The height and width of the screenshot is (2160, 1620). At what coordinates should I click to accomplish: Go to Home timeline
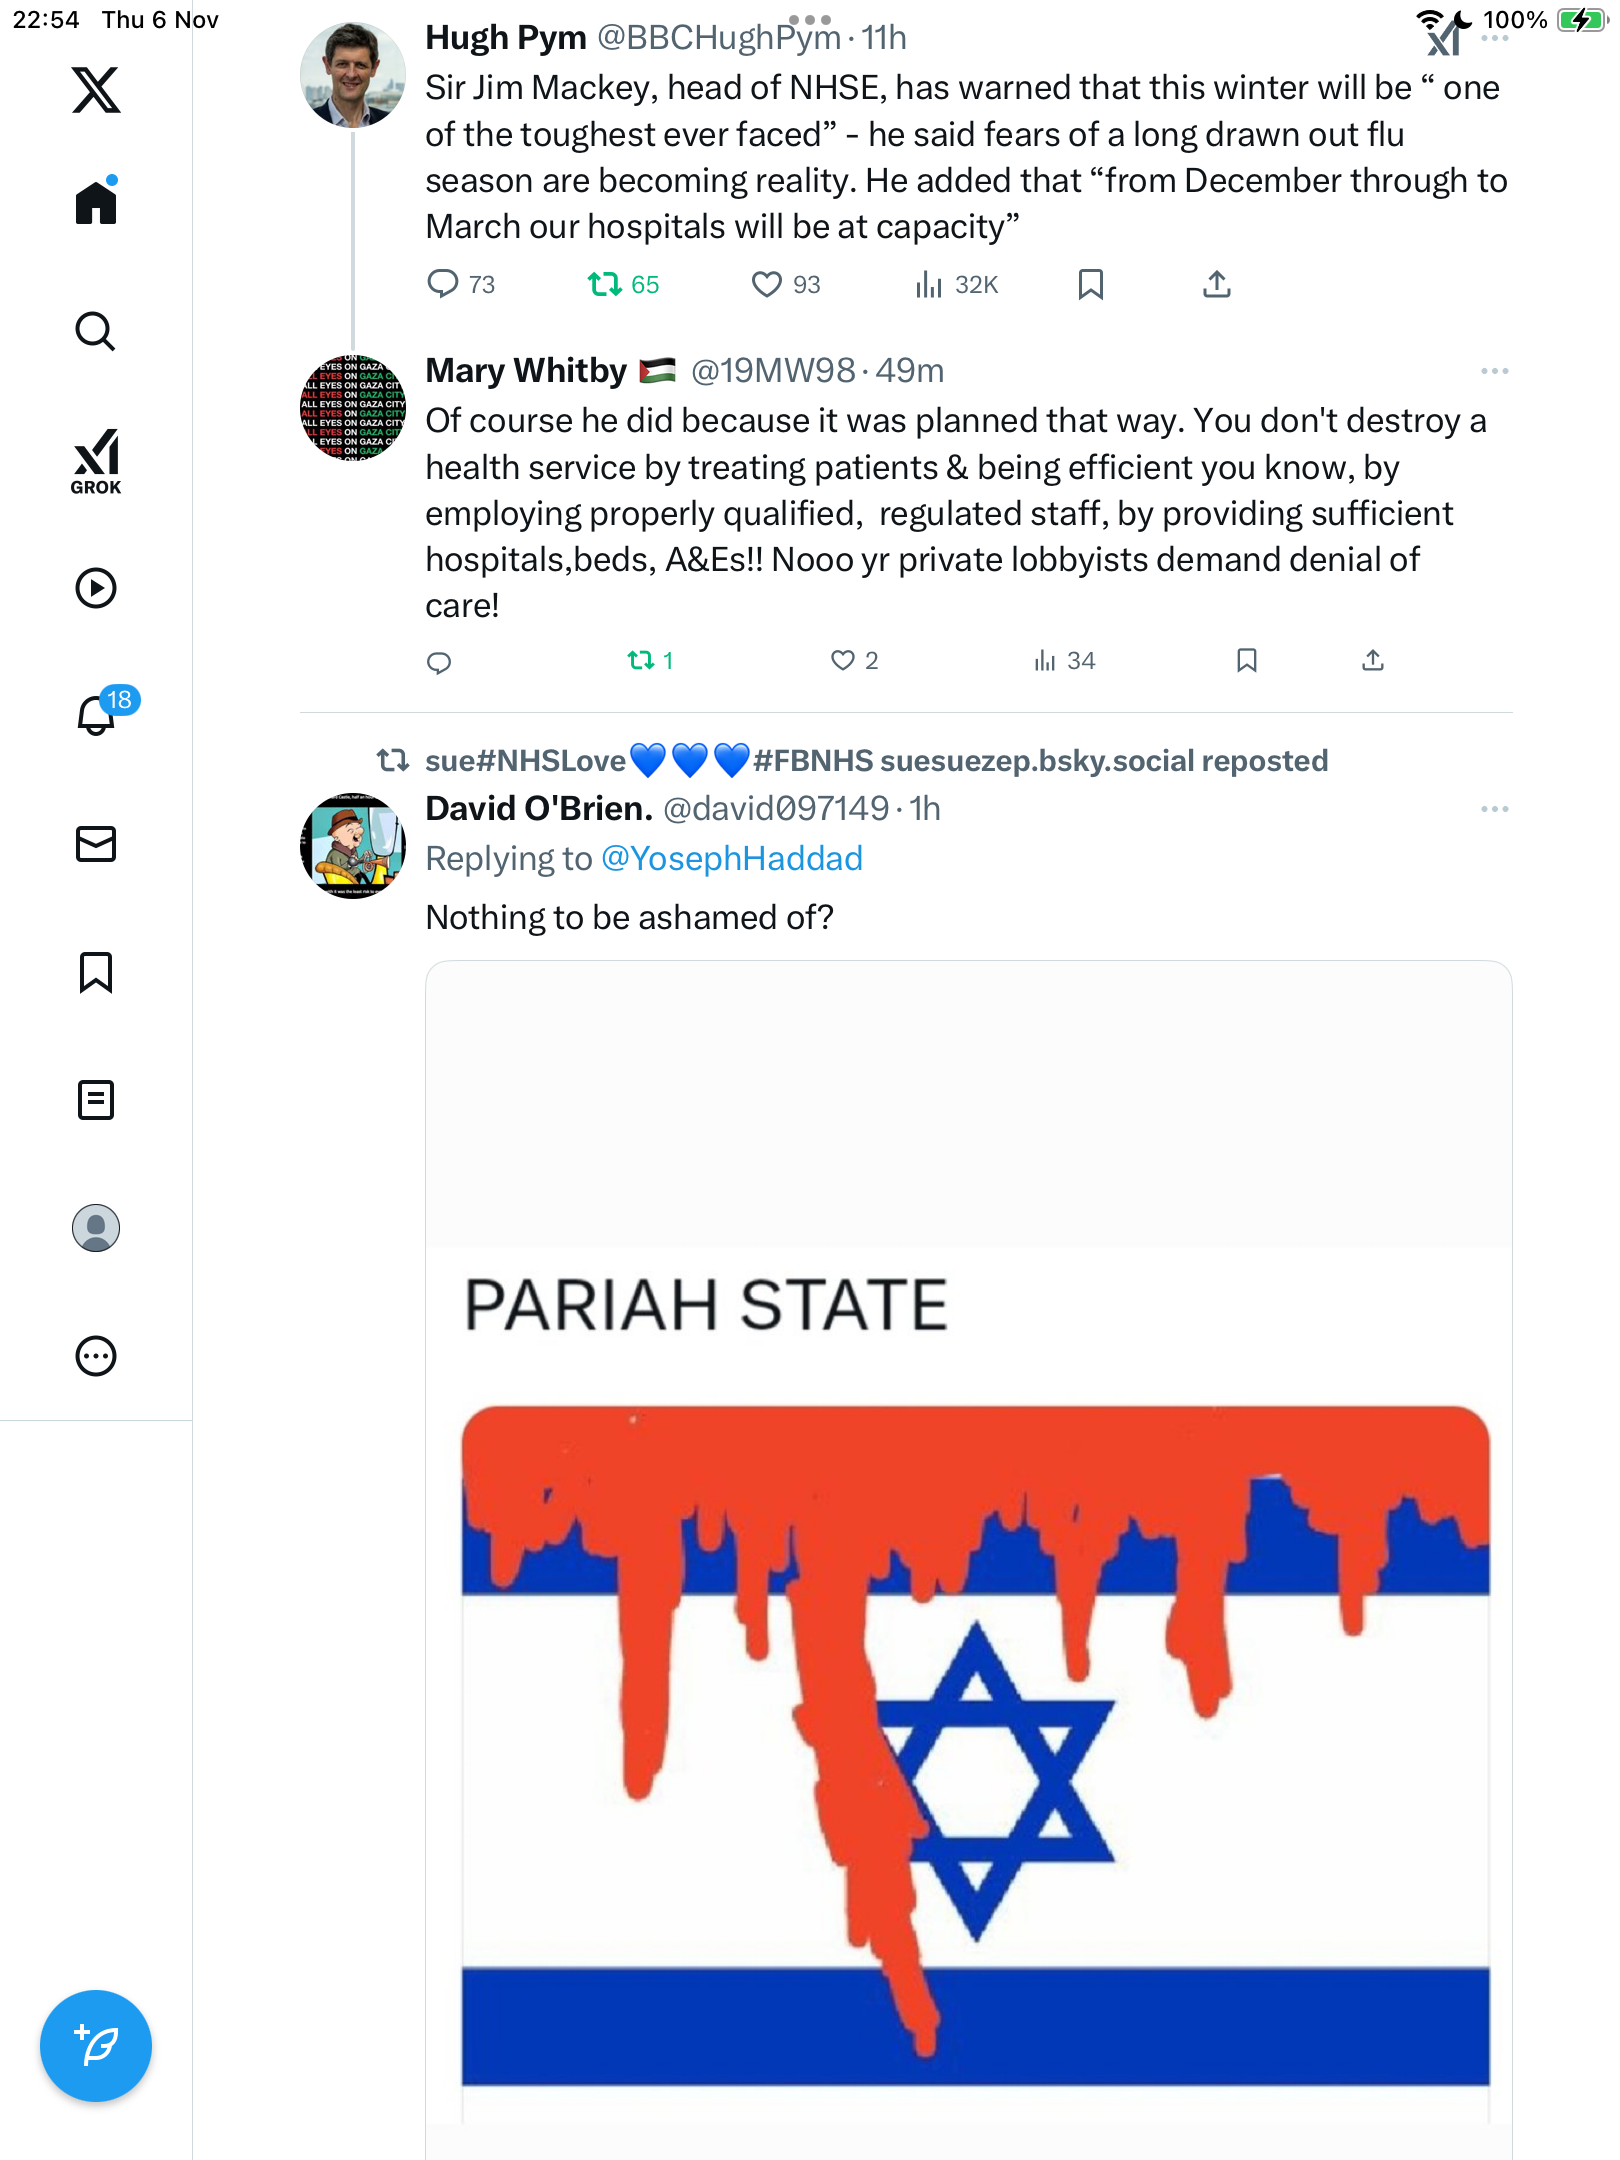click(96, 203)
